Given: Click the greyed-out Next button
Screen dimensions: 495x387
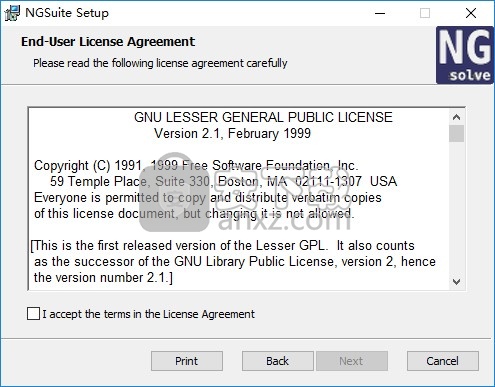Looking at the screenshot, I should 352,361.
